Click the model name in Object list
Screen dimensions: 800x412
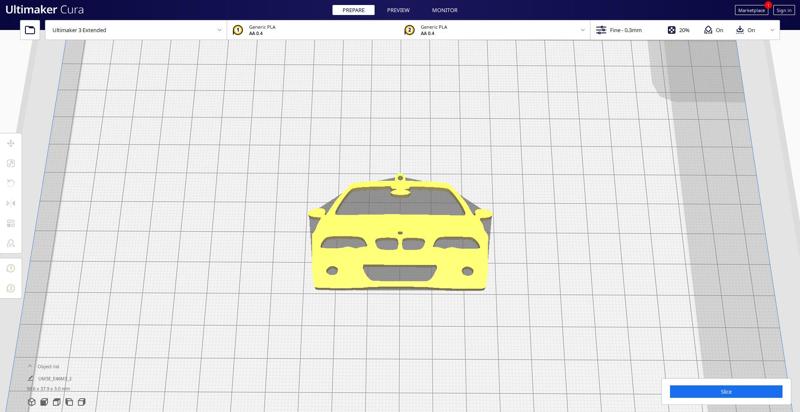(x=55, y=379)
